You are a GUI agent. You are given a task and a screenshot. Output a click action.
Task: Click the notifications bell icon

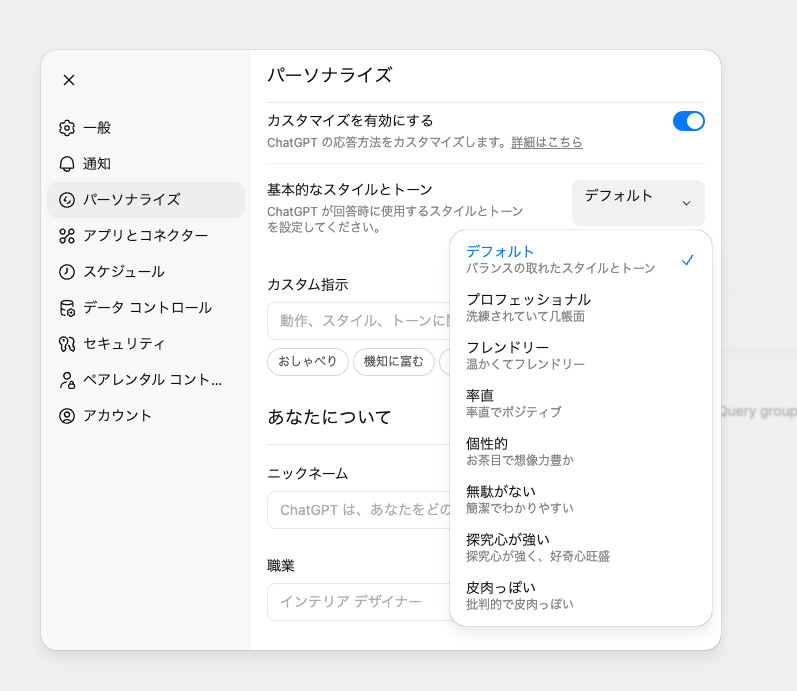(67, 164)
